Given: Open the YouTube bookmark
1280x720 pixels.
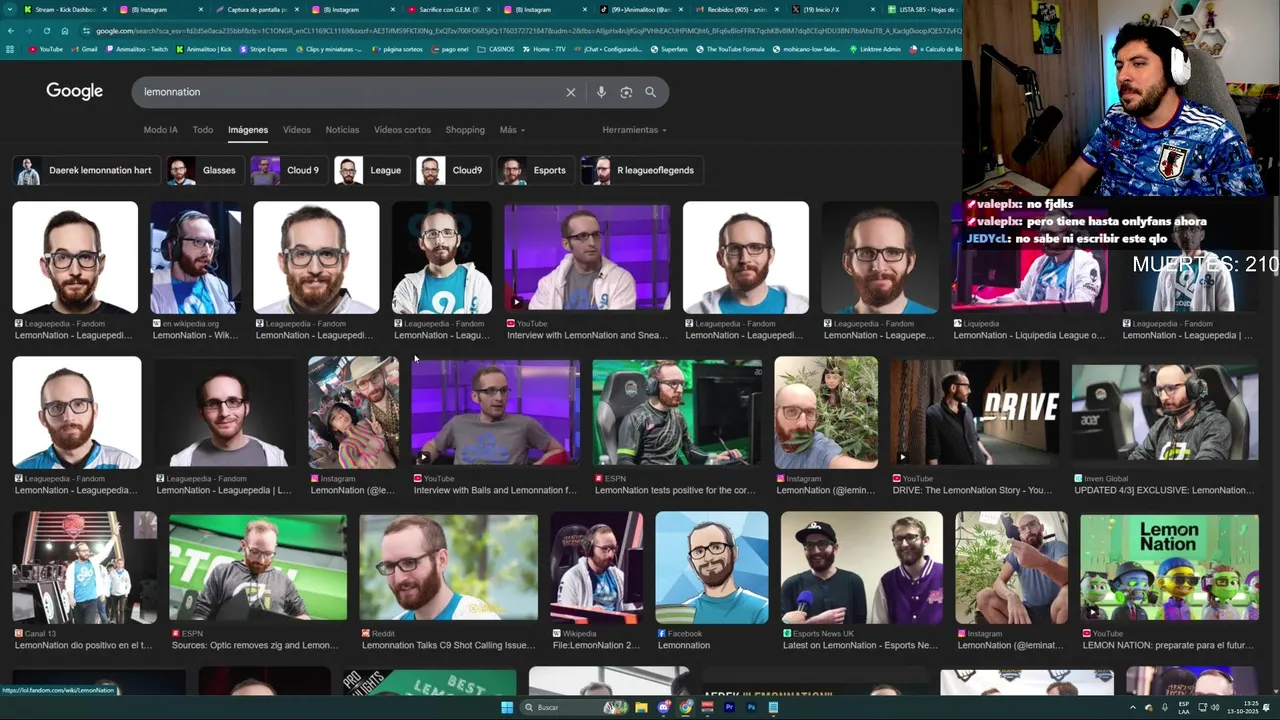Looking at the screenshot, I should click(x=46, y=49).
